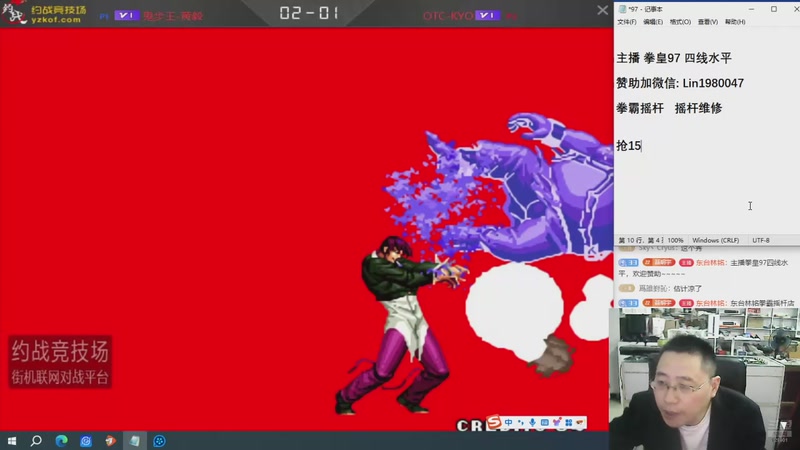Open the 格式(O) menu in Notepad
800x450 pixels.
coord(680,22)
